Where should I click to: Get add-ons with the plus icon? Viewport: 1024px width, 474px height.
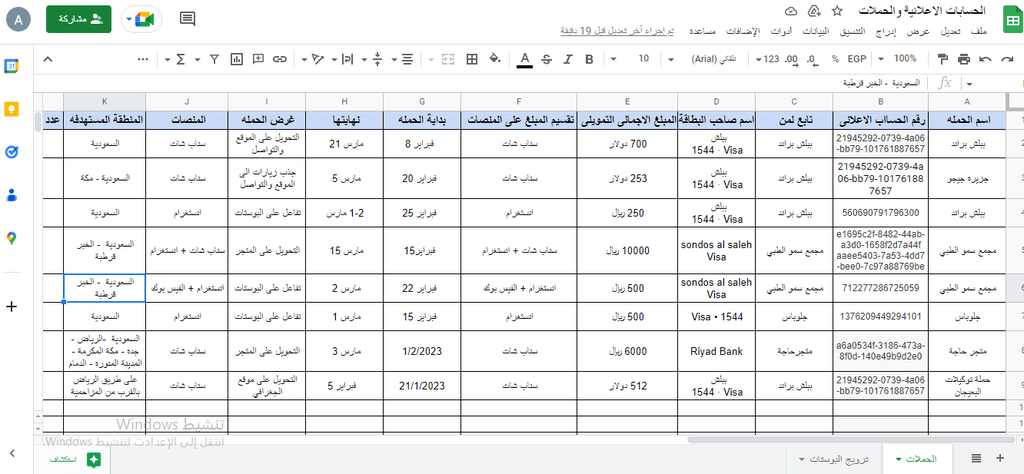coord(11,306)
